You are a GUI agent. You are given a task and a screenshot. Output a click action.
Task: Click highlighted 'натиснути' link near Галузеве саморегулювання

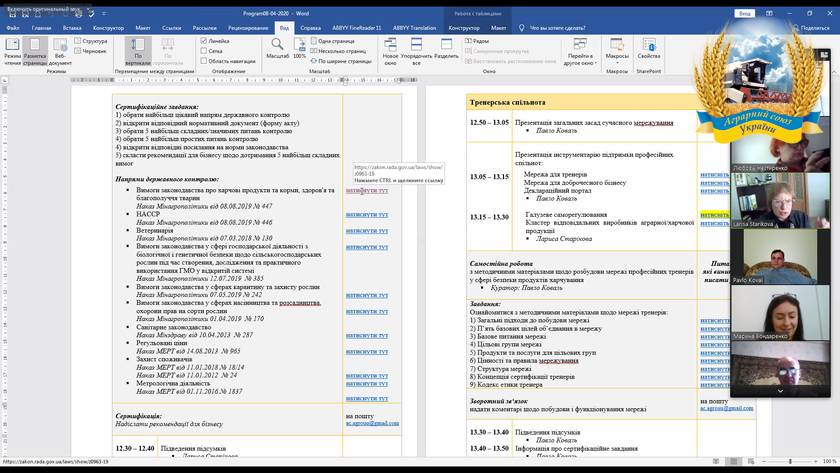coord(715,215)
